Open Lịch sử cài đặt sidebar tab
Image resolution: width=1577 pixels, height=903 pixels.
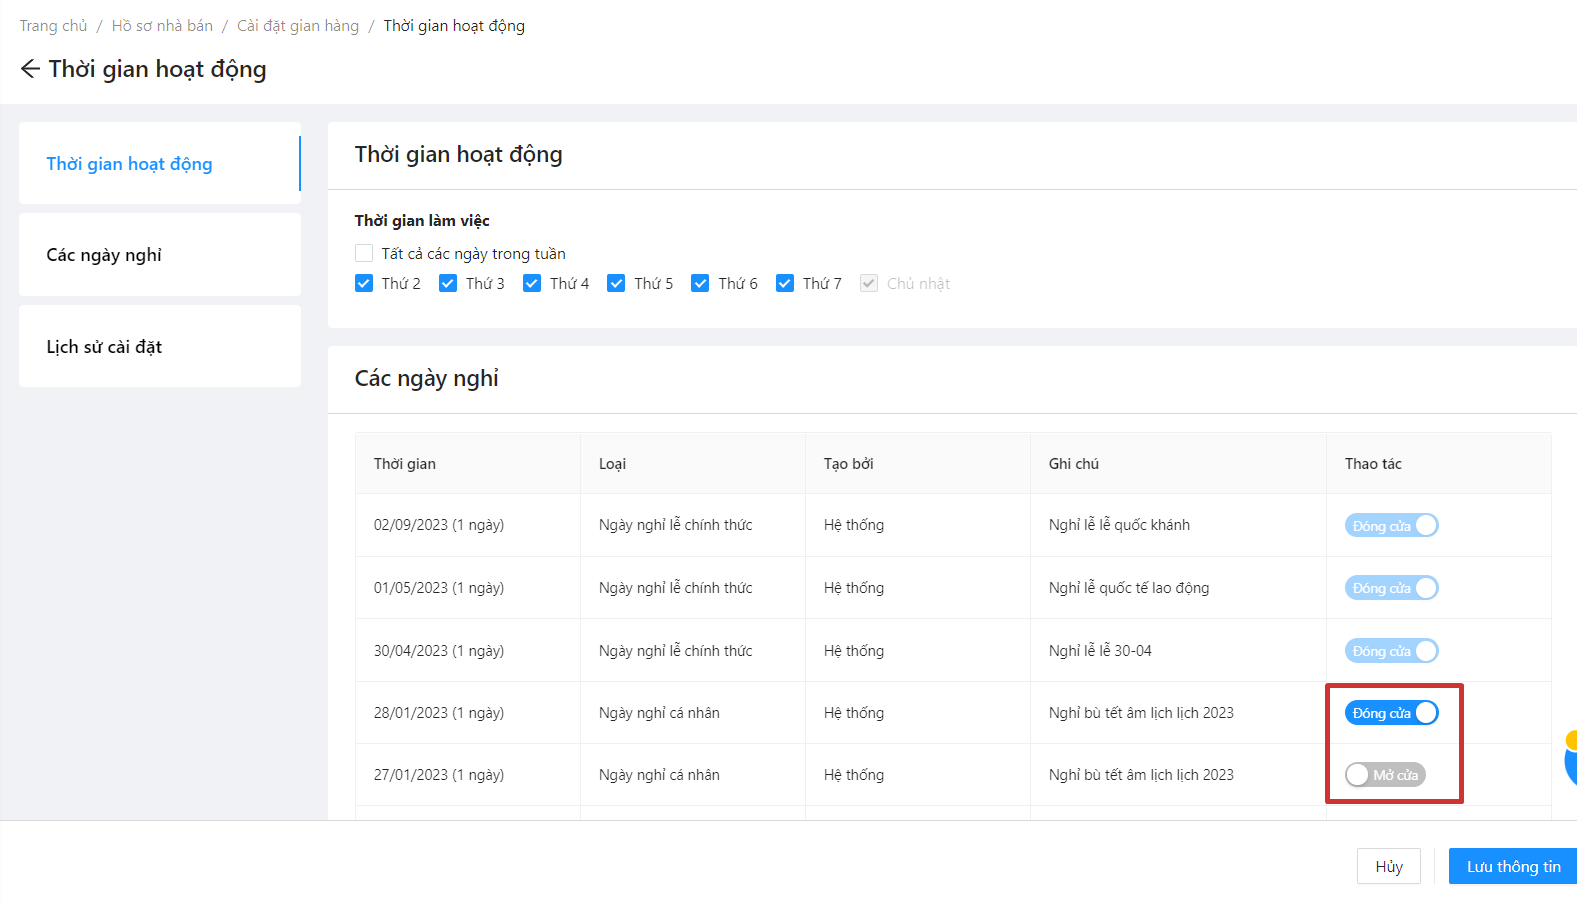pos(160,347)
